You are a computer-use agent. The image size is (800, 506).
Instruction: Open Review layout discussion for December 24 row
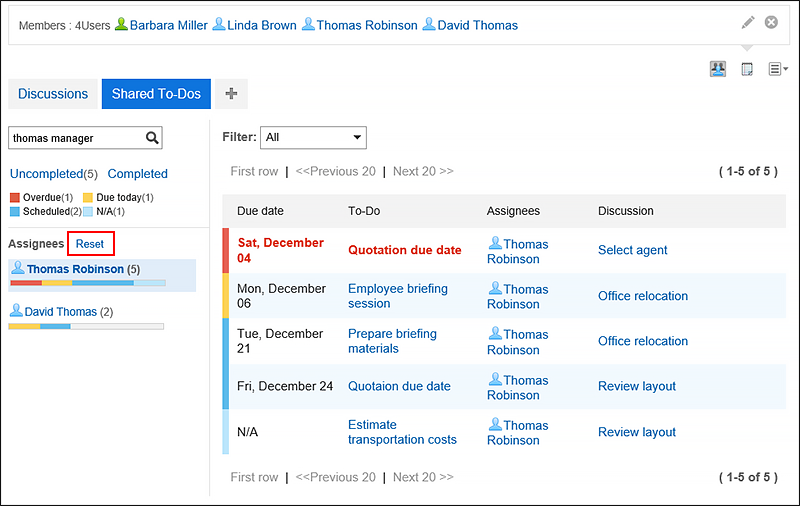637,386
